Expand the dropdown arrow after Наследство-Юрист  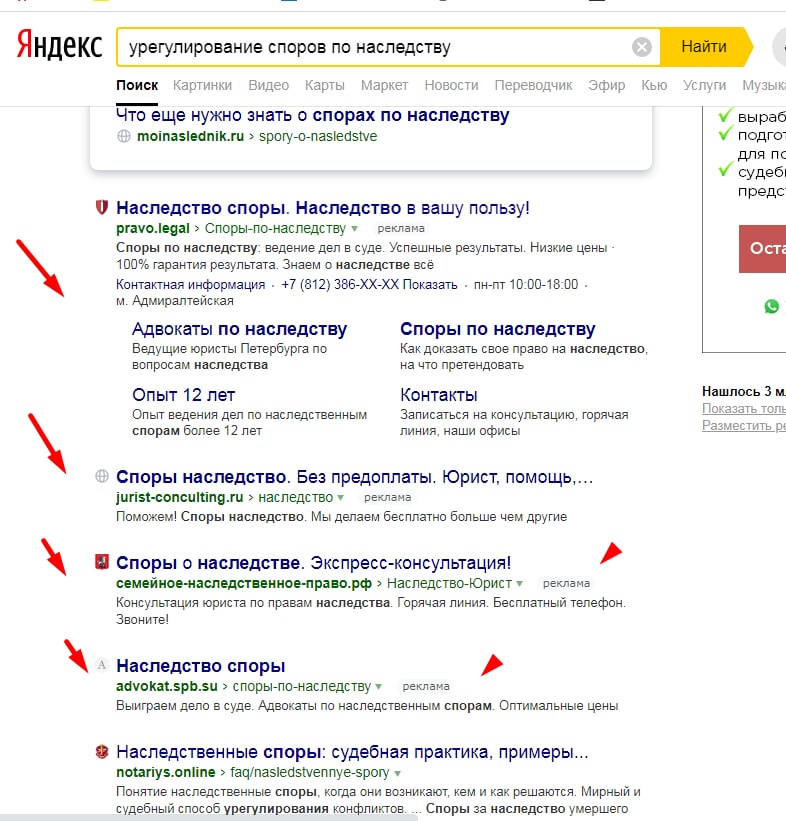519,583
